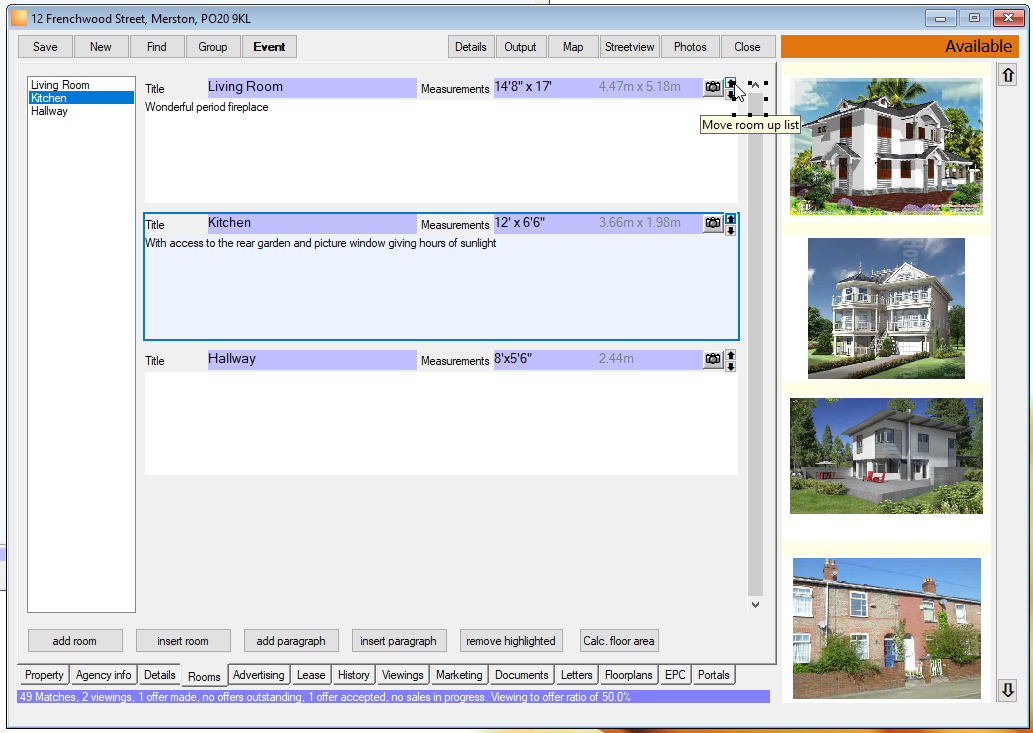The height and width of the screenshot is (733, 1033).
Task: Move Hallway room up the list
Action: pos(730,356)
